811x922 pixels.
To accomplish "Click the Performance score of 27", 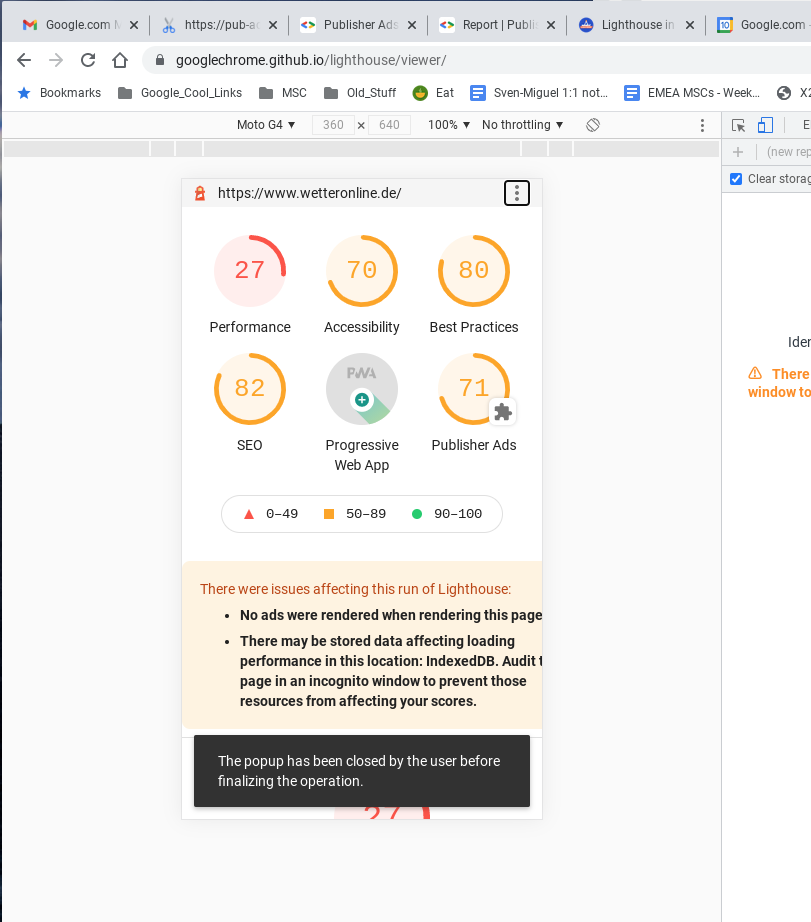I will [x=249, y=270].
